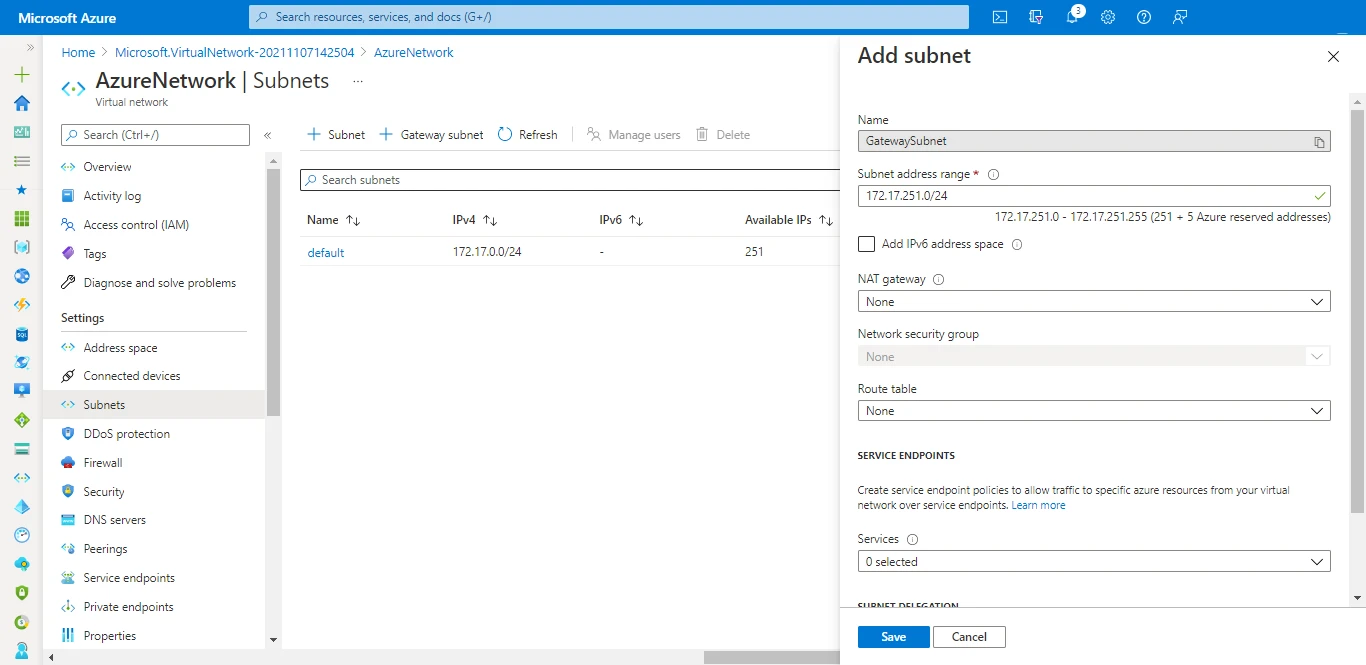
Task: Click the Services info icon toggle
Action: tap(911, 538)
